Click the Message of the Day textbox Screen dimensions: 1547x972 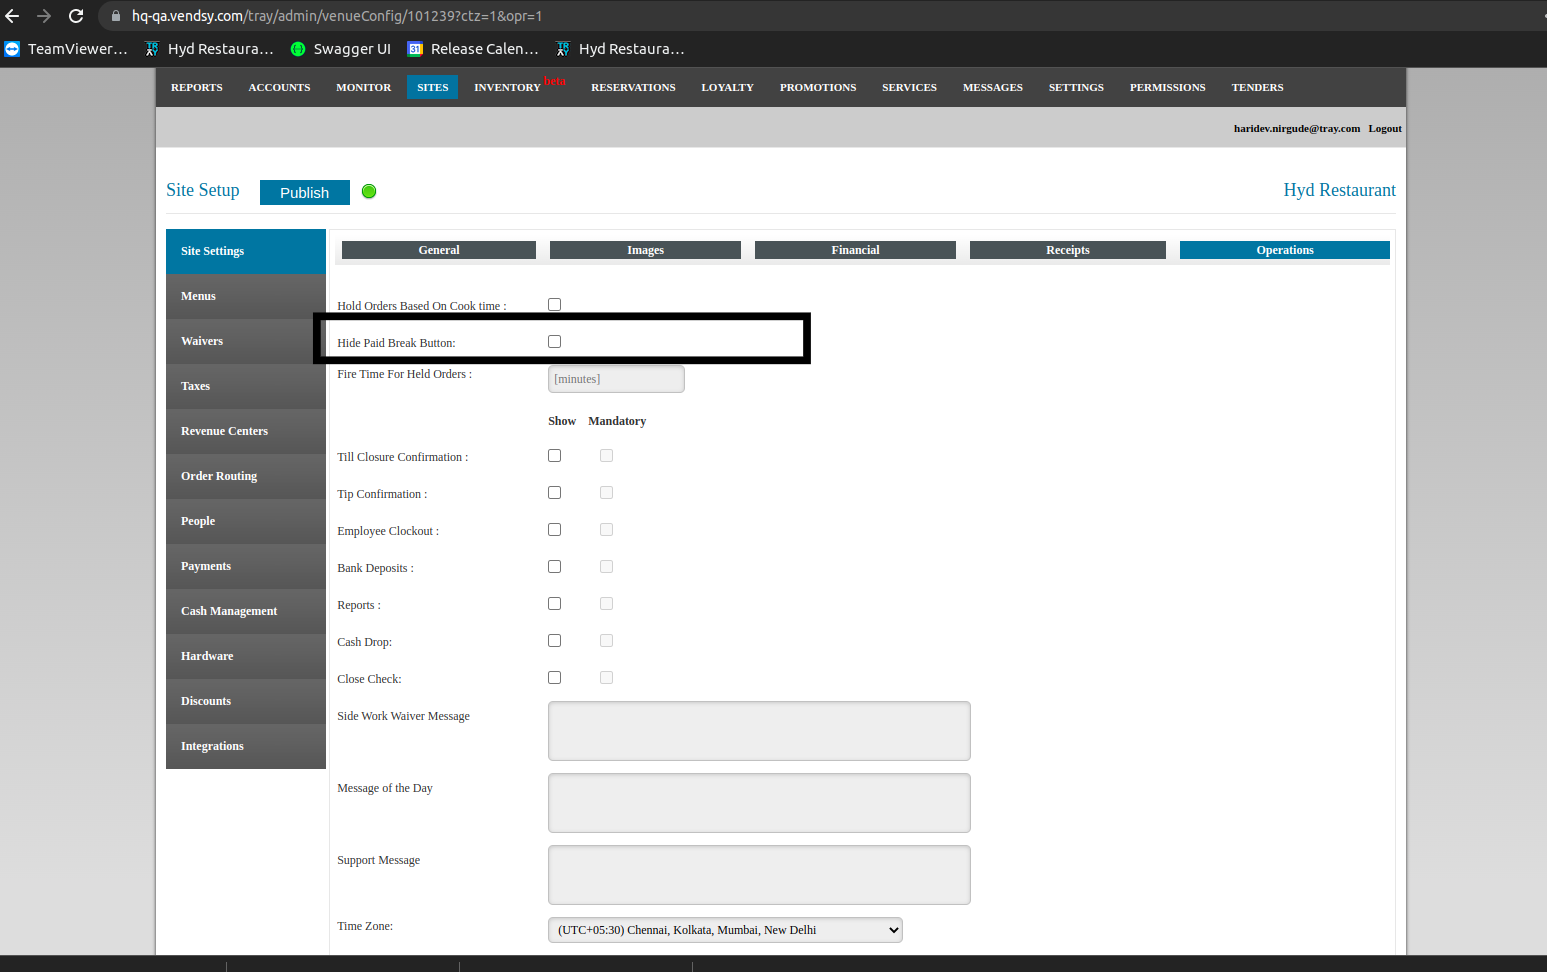pyautogui.click(x=759, y=803)
